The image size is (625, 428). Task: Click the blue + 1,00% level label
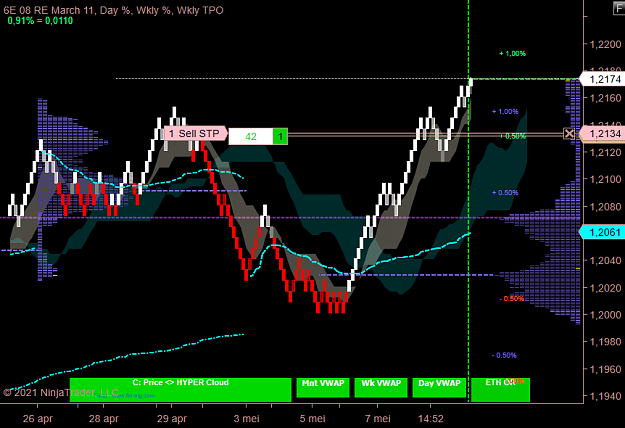pos(505,112)
